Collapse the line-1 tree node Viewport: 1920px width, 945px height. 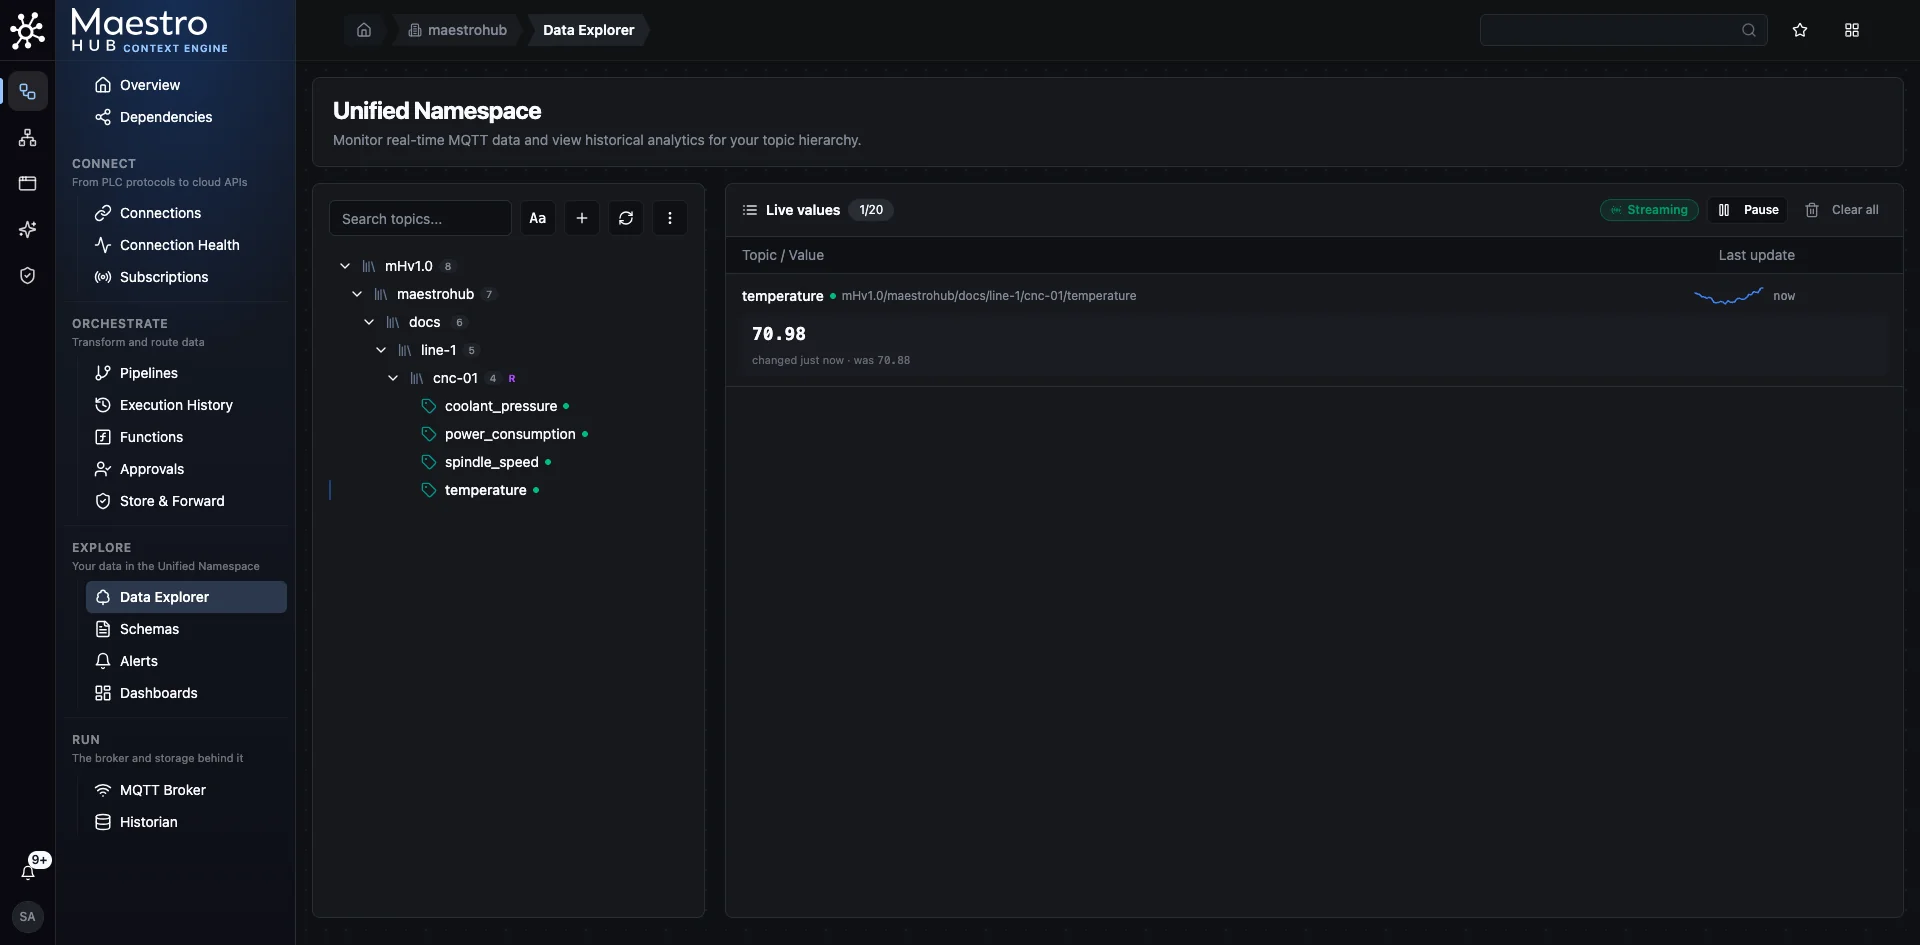tap(381, 350)
